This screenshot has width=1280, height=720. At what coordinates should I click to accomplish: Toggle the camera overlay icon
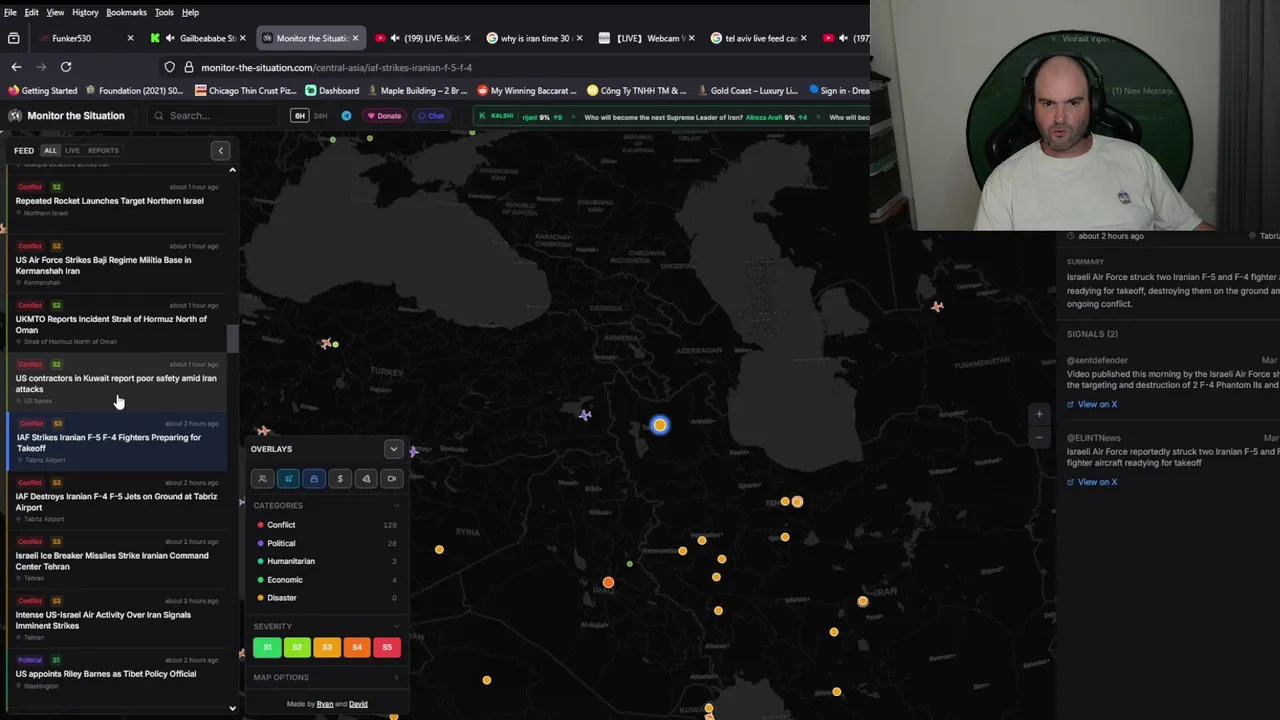392,479
